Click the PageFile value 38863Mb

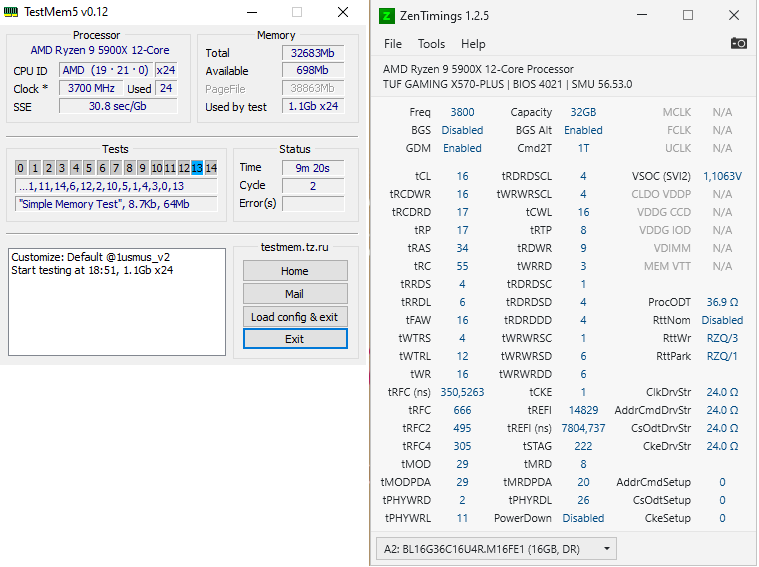[x=313, y=88]
